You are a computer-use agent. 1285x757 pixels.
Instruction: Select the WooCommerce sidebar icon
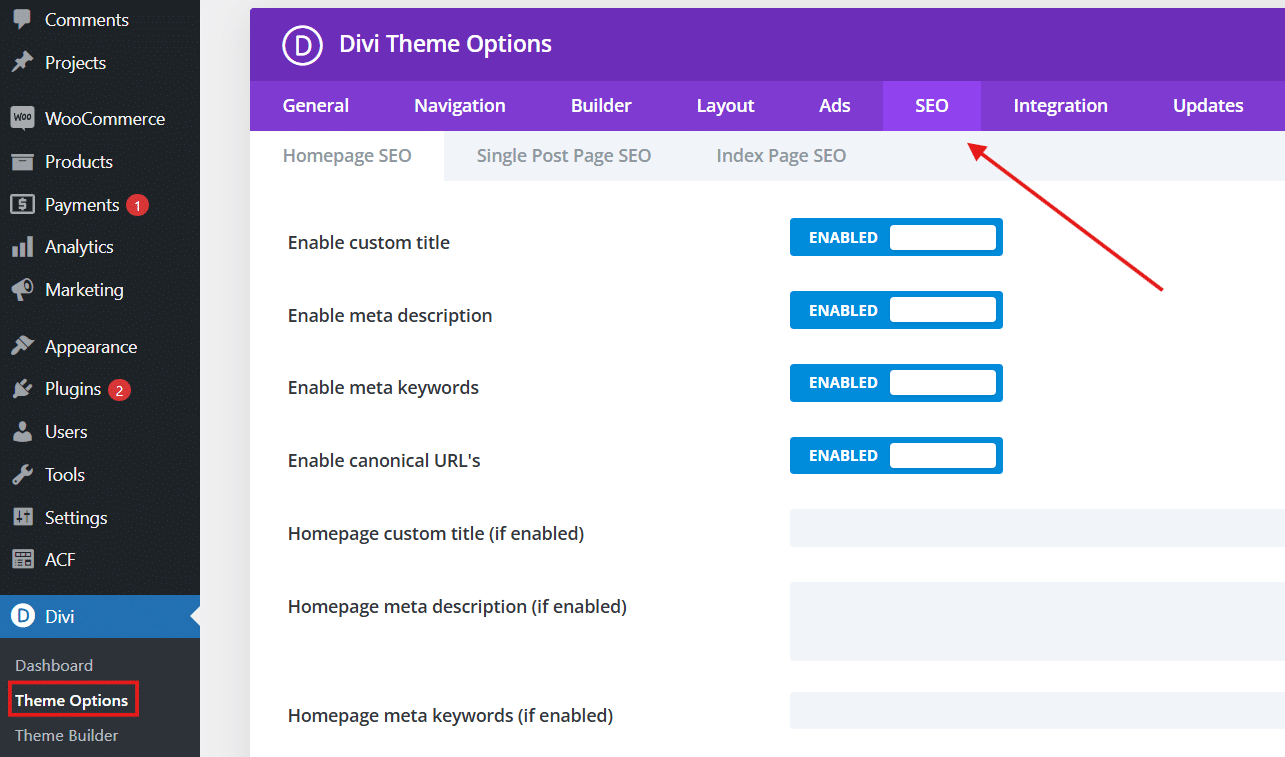point(24,117)
